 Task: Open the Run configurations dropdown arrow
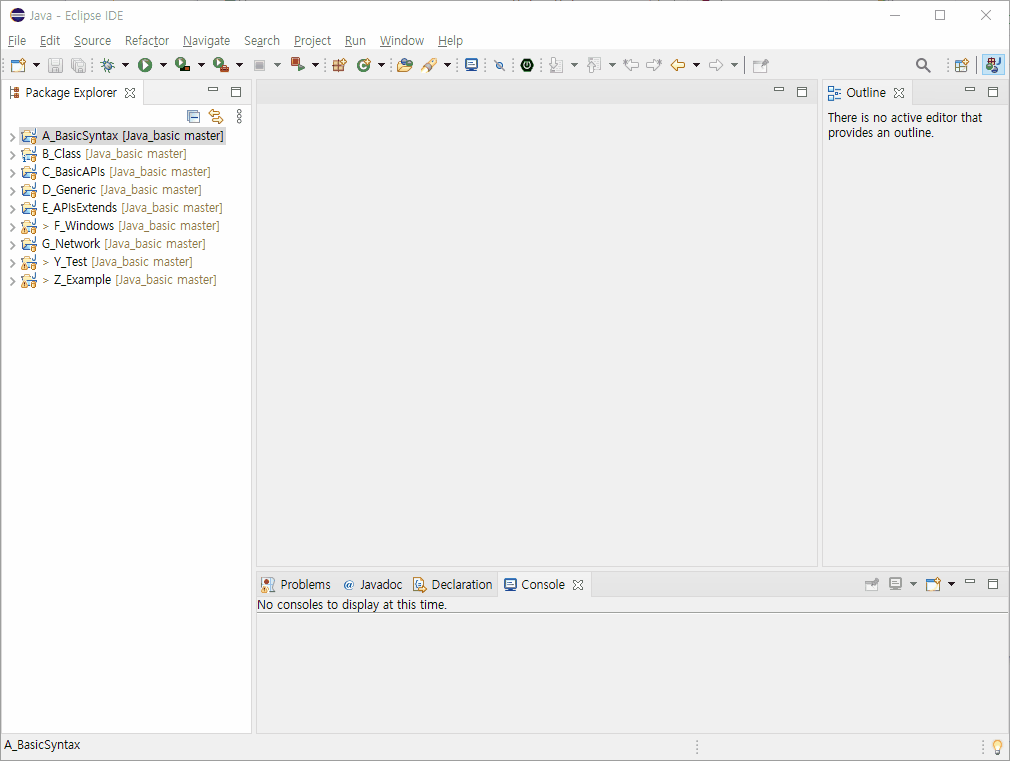[163, 65]
